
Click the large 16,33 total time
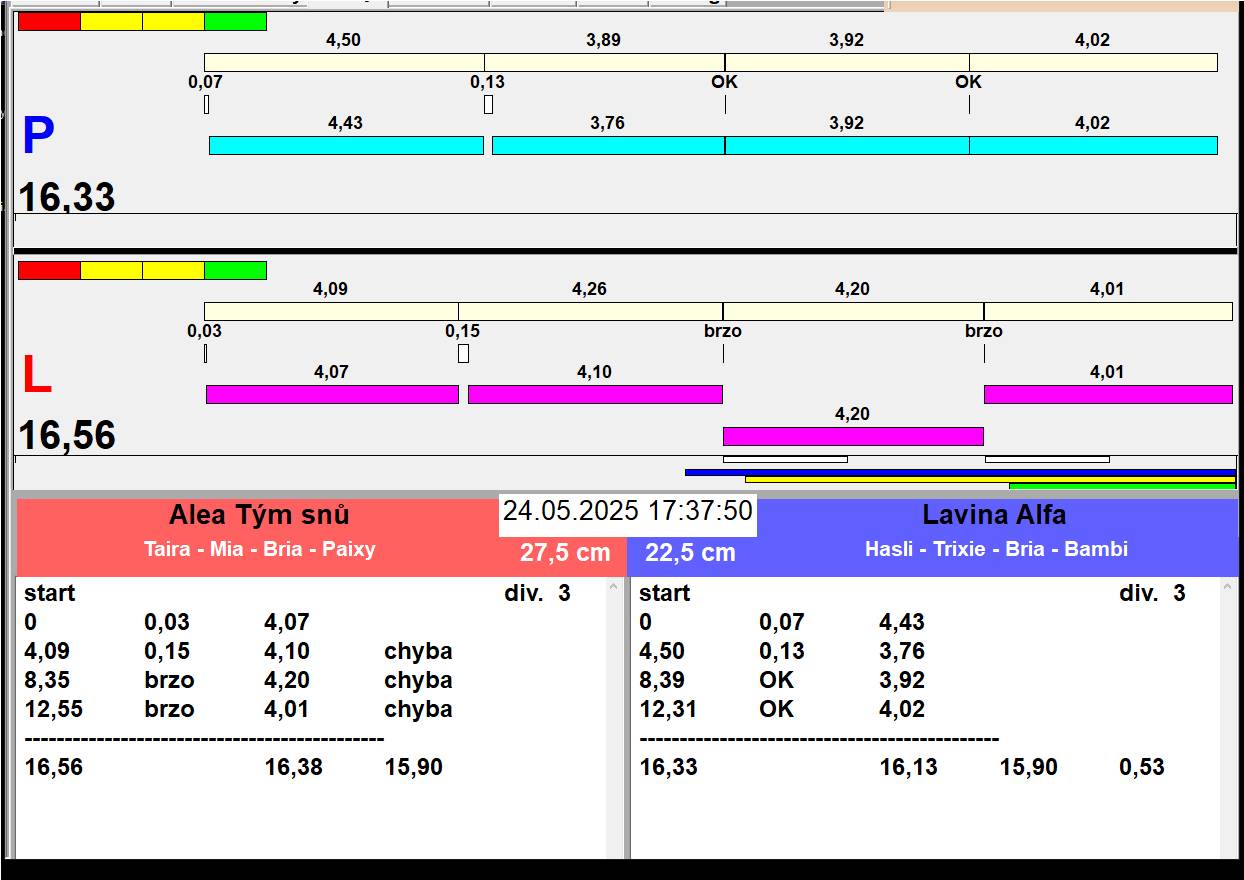click(x=67, y=196)
